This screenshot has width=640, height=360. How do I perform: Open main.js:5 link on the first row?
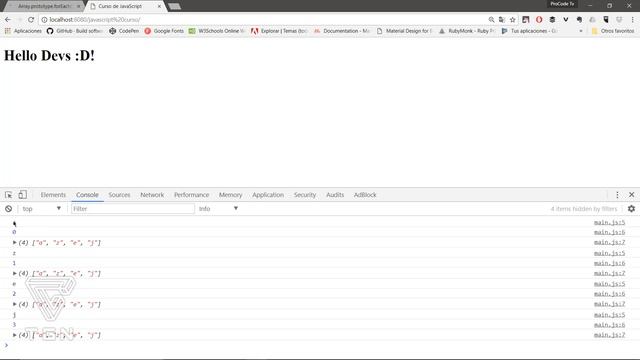[x=609, y=222]
